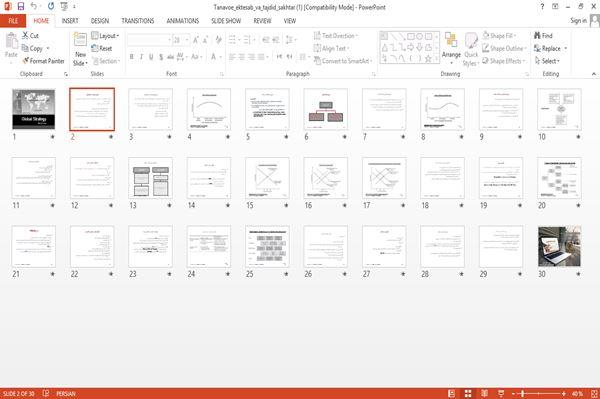This screenshot has height=399, width=600.
Task: Open Shape Effects menu
Action: click(x=504, y=61)
